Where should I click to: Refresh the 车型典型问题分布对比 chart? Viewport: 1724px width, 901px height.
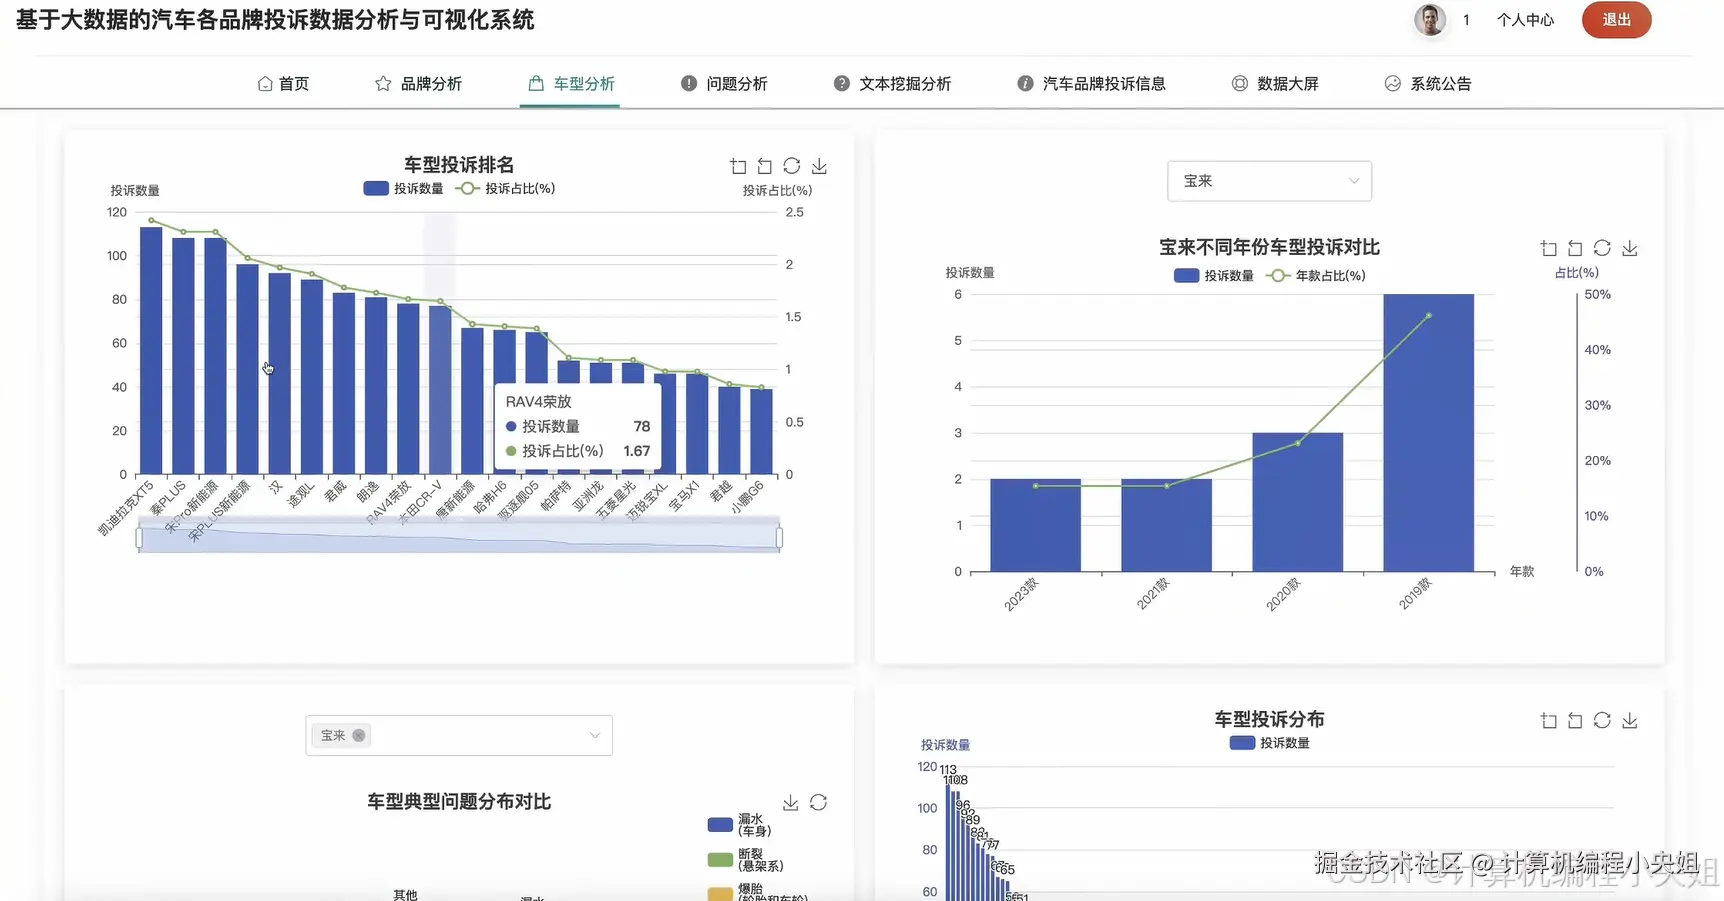pos(818,802)
